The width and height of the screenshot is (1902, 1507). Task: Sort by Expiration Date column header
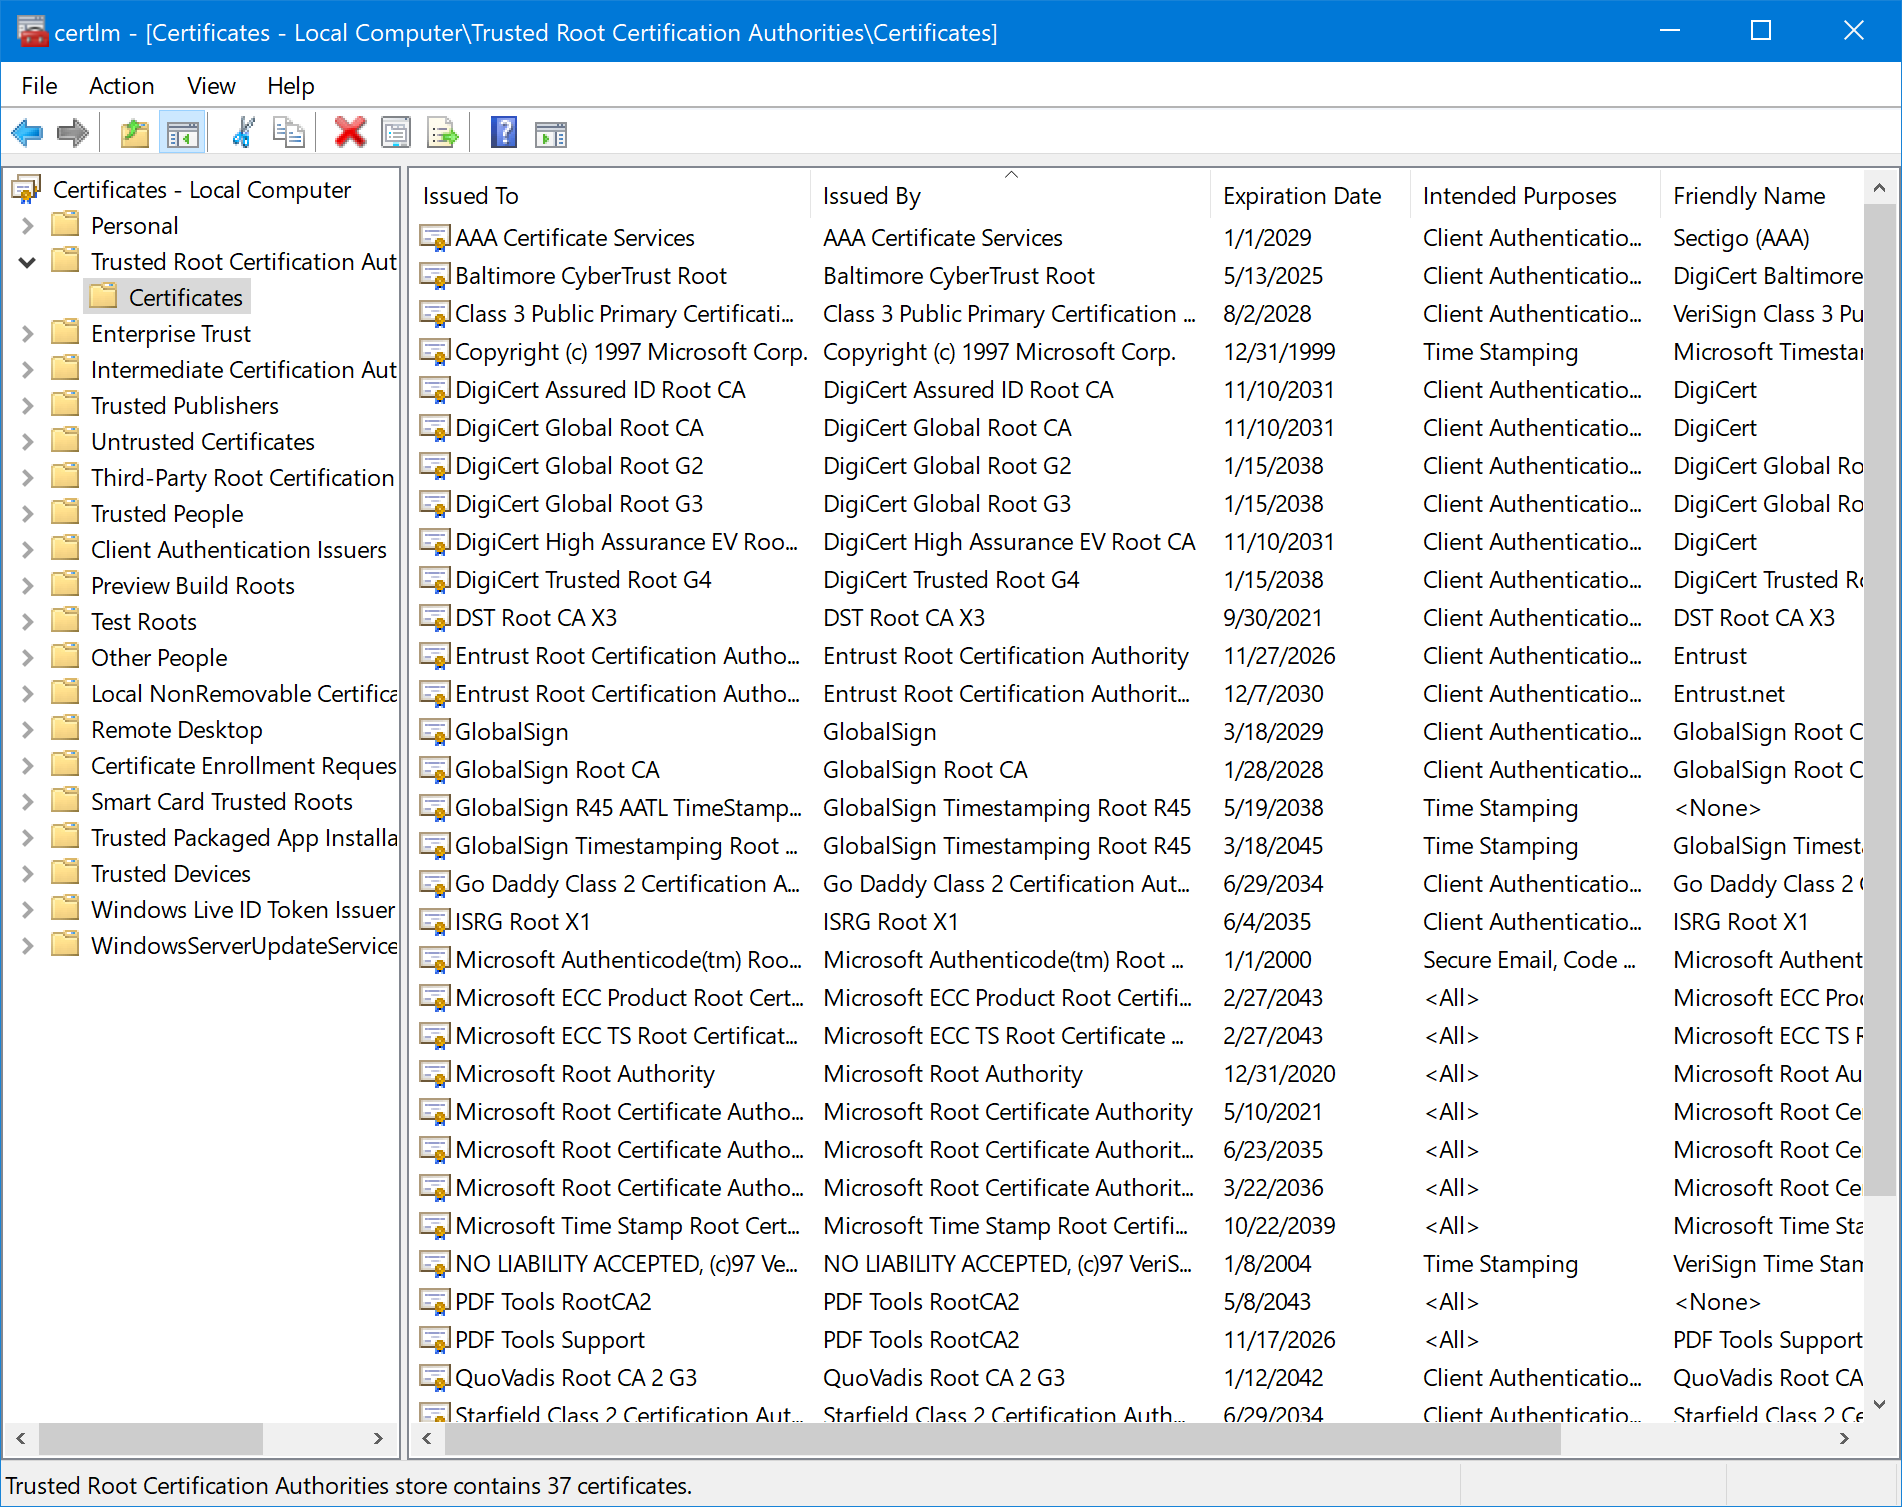tap(1310, 196)
